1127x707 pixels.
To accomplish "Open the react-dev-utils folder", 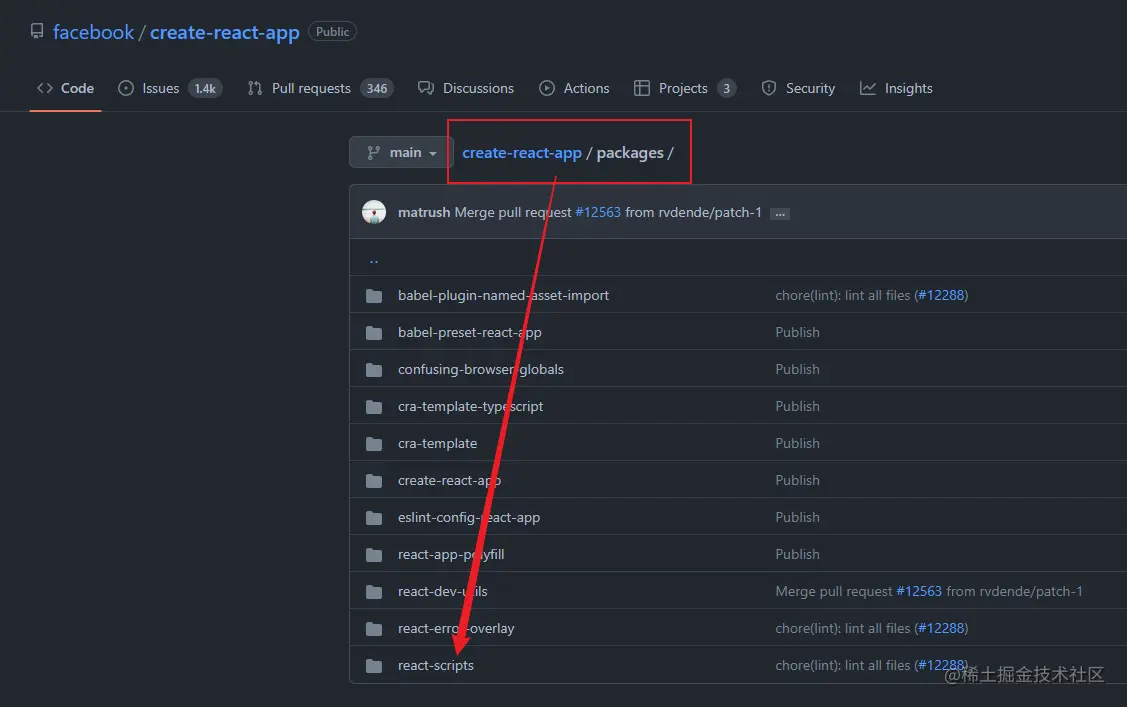I will click(x=442, y=591).
